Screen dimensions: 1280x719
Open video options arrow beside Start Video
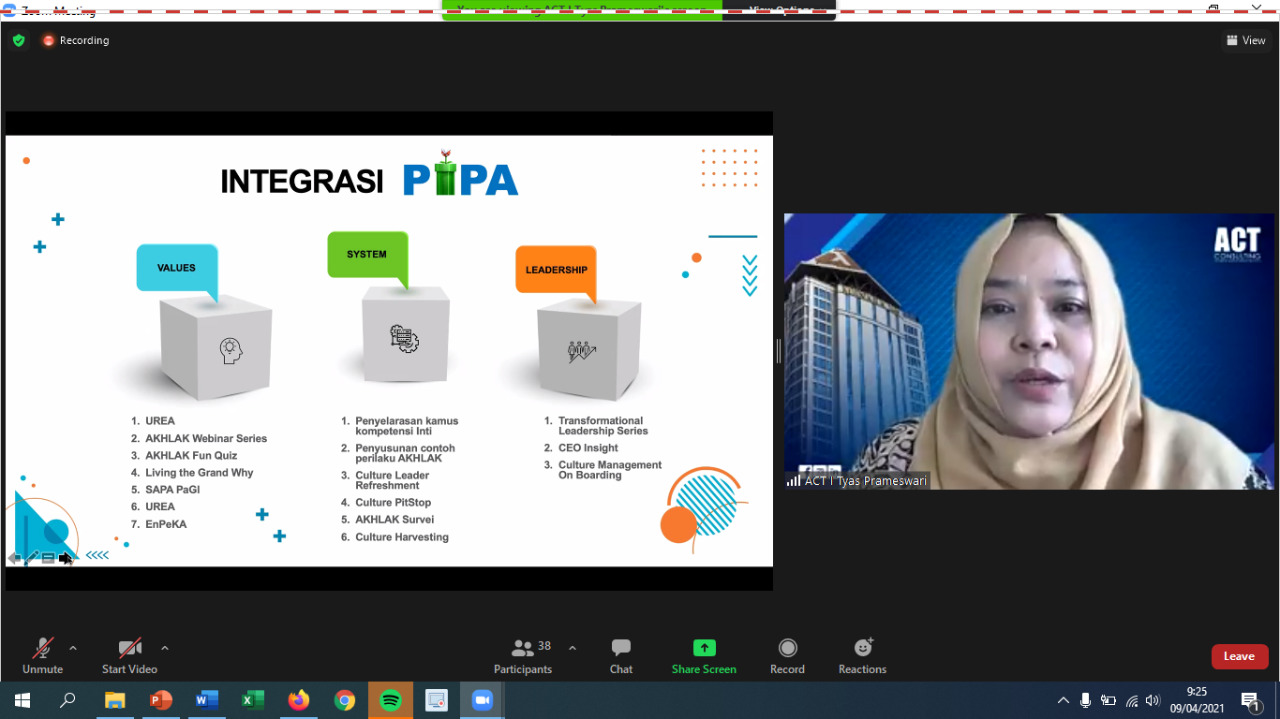tap(165, 648)
